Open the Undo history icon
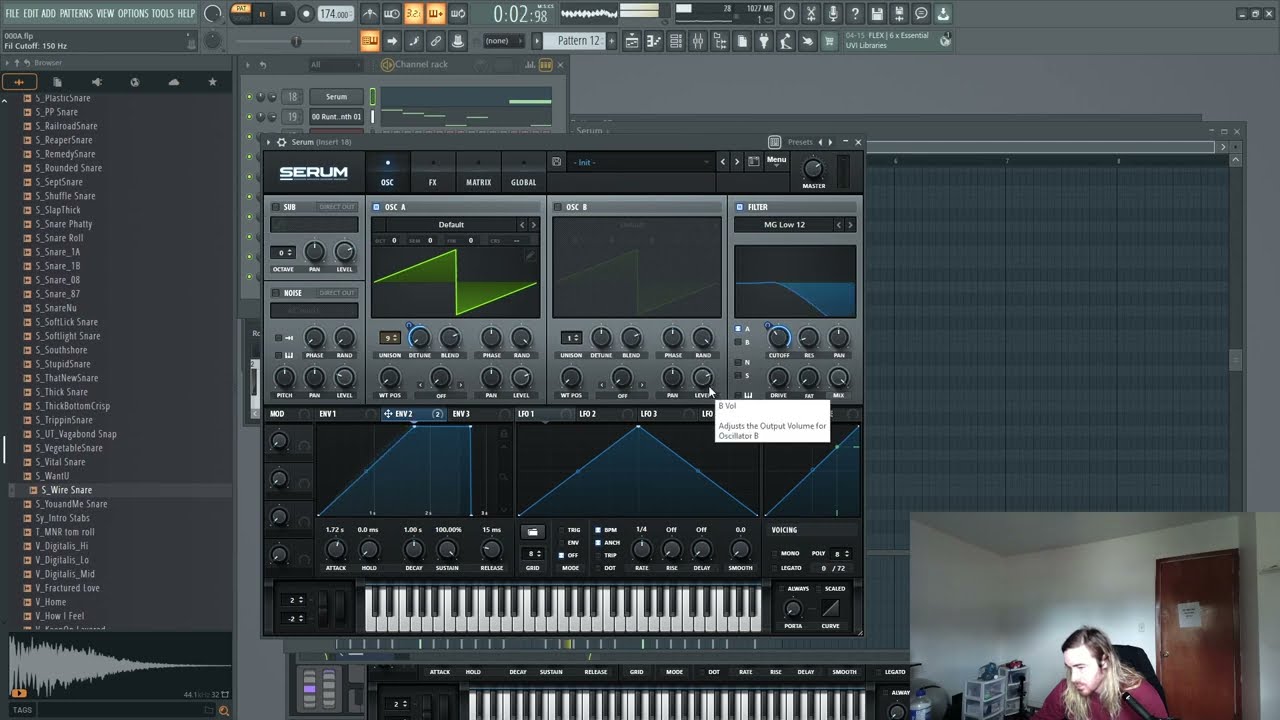The image size is (1280, 720). point(789,14)
